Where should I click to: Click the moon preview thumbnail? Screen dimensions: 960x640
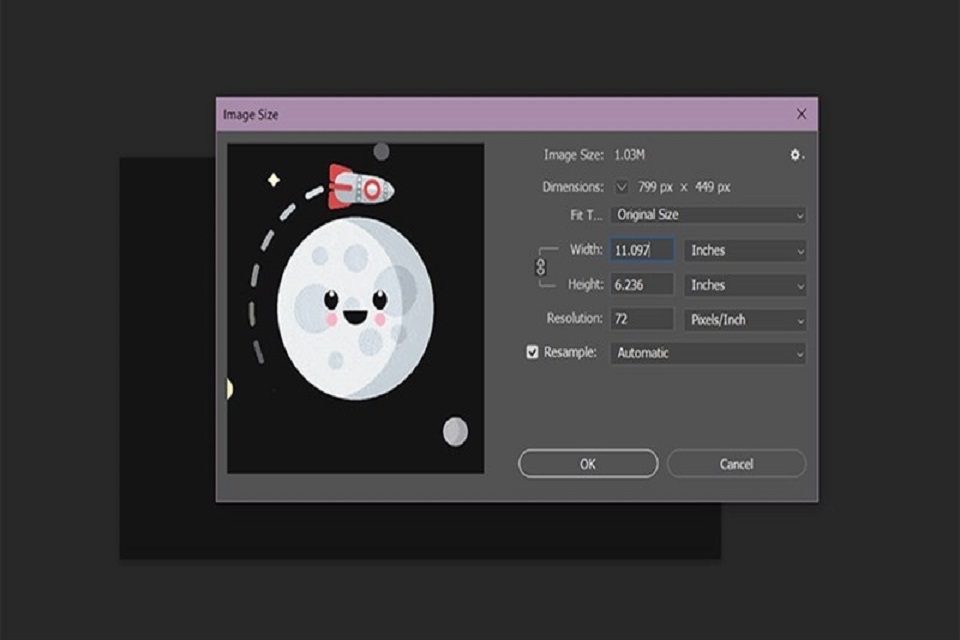pos(355,309)
